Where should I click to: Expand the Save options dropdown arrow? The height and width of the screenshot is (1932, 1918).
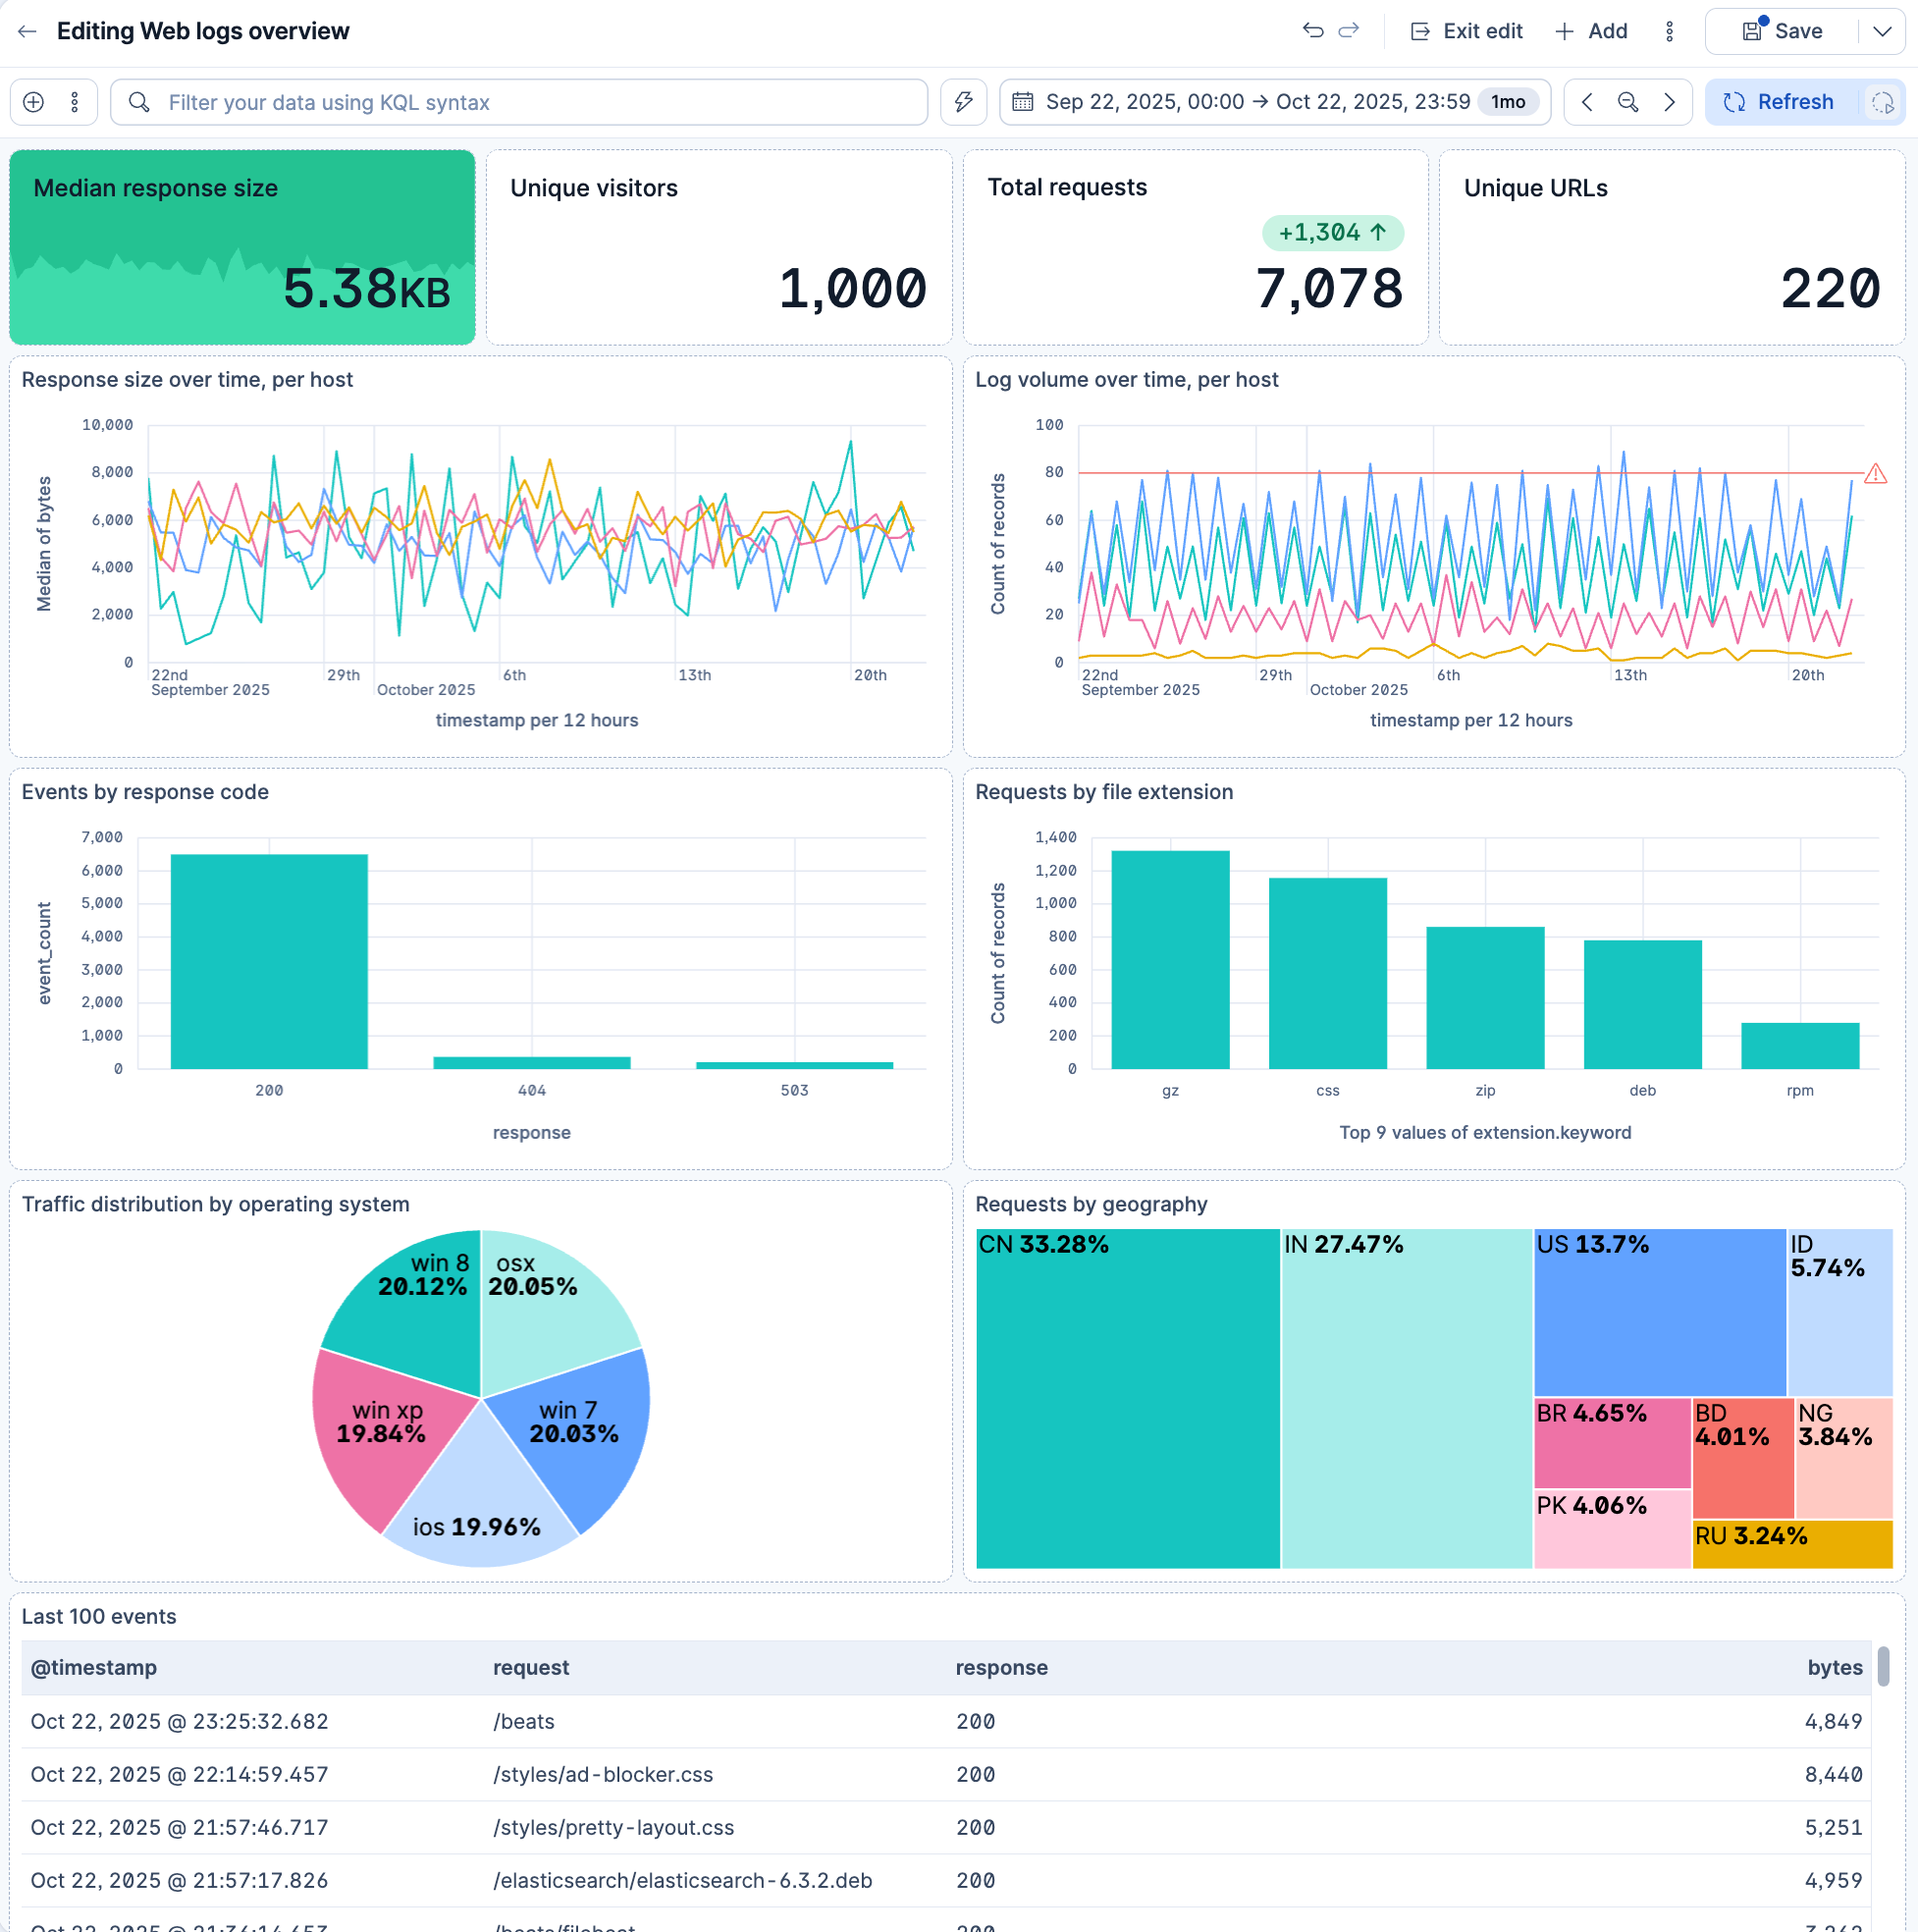tap(1882, 31)
